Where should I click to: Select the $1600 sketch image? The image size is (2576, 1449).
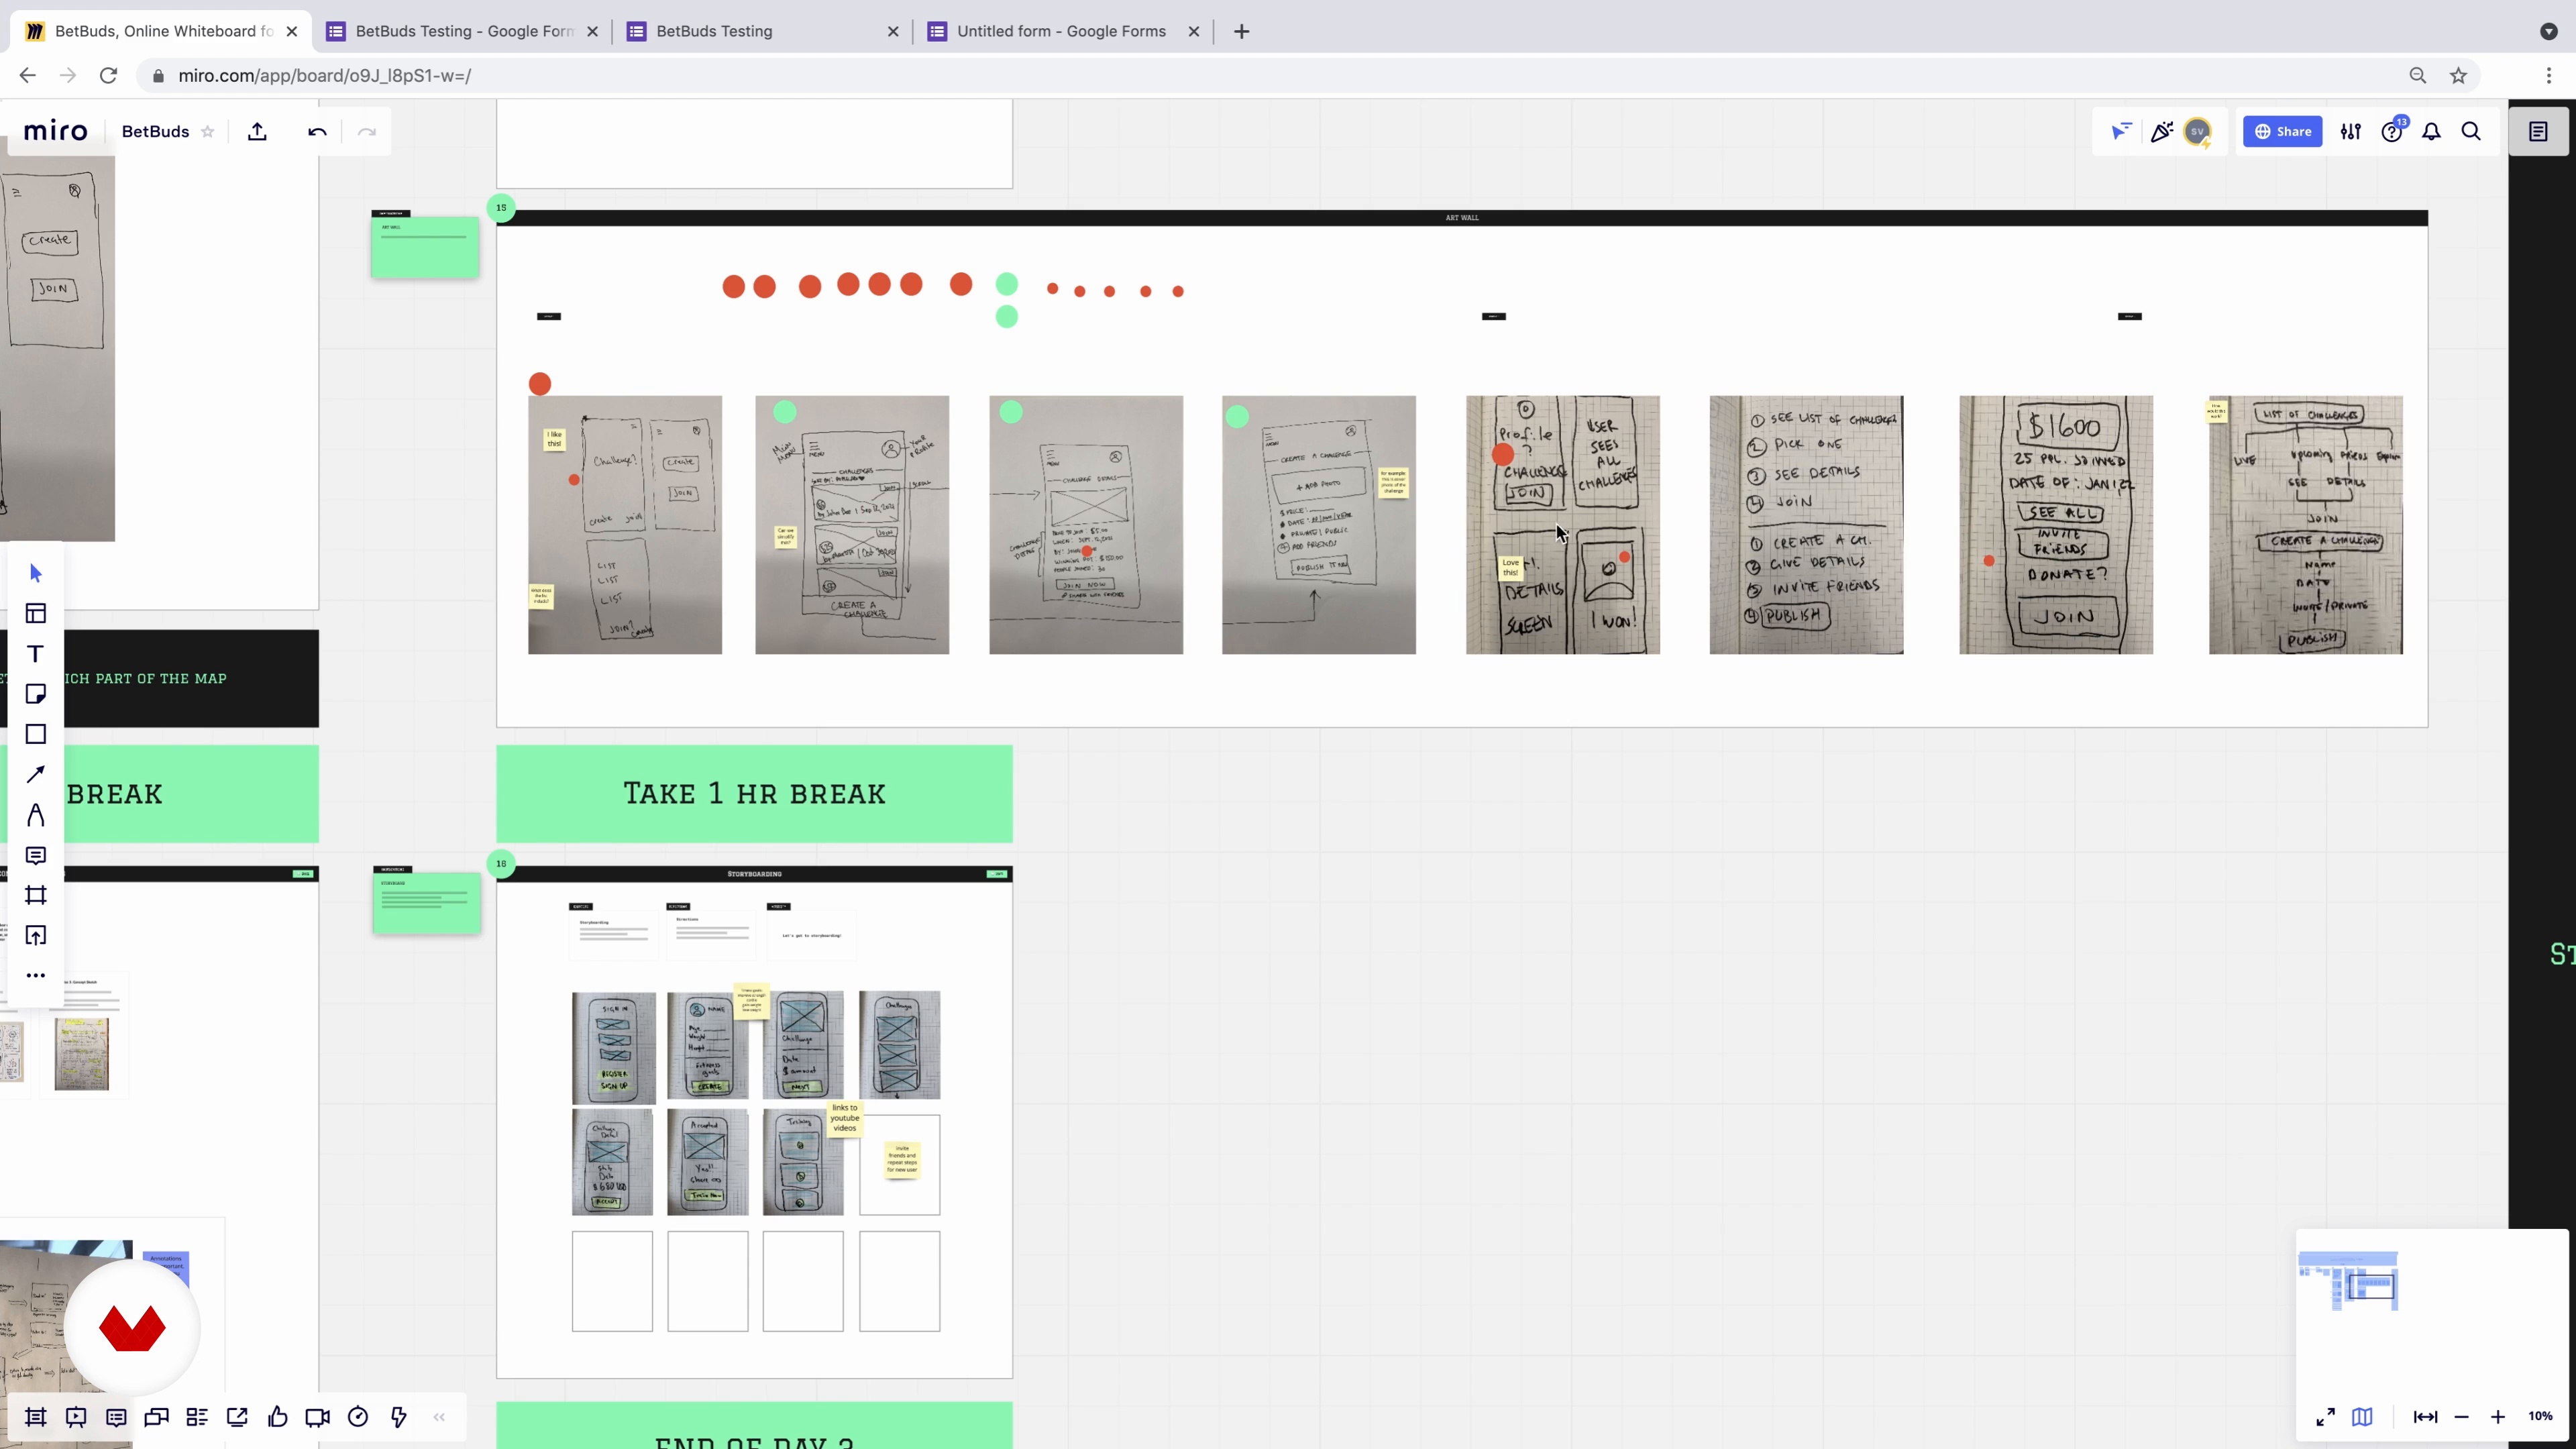click(x=2056, y=525)
